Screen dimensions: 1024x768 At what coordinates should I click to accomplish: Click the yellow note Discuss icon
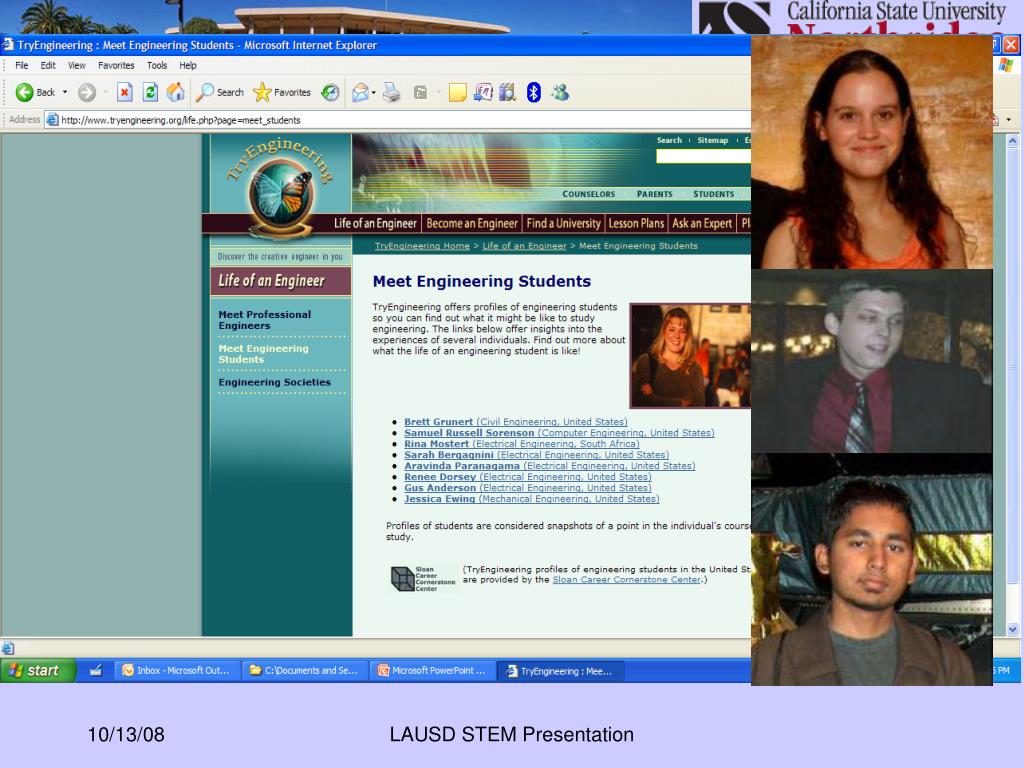click(457, 93)
